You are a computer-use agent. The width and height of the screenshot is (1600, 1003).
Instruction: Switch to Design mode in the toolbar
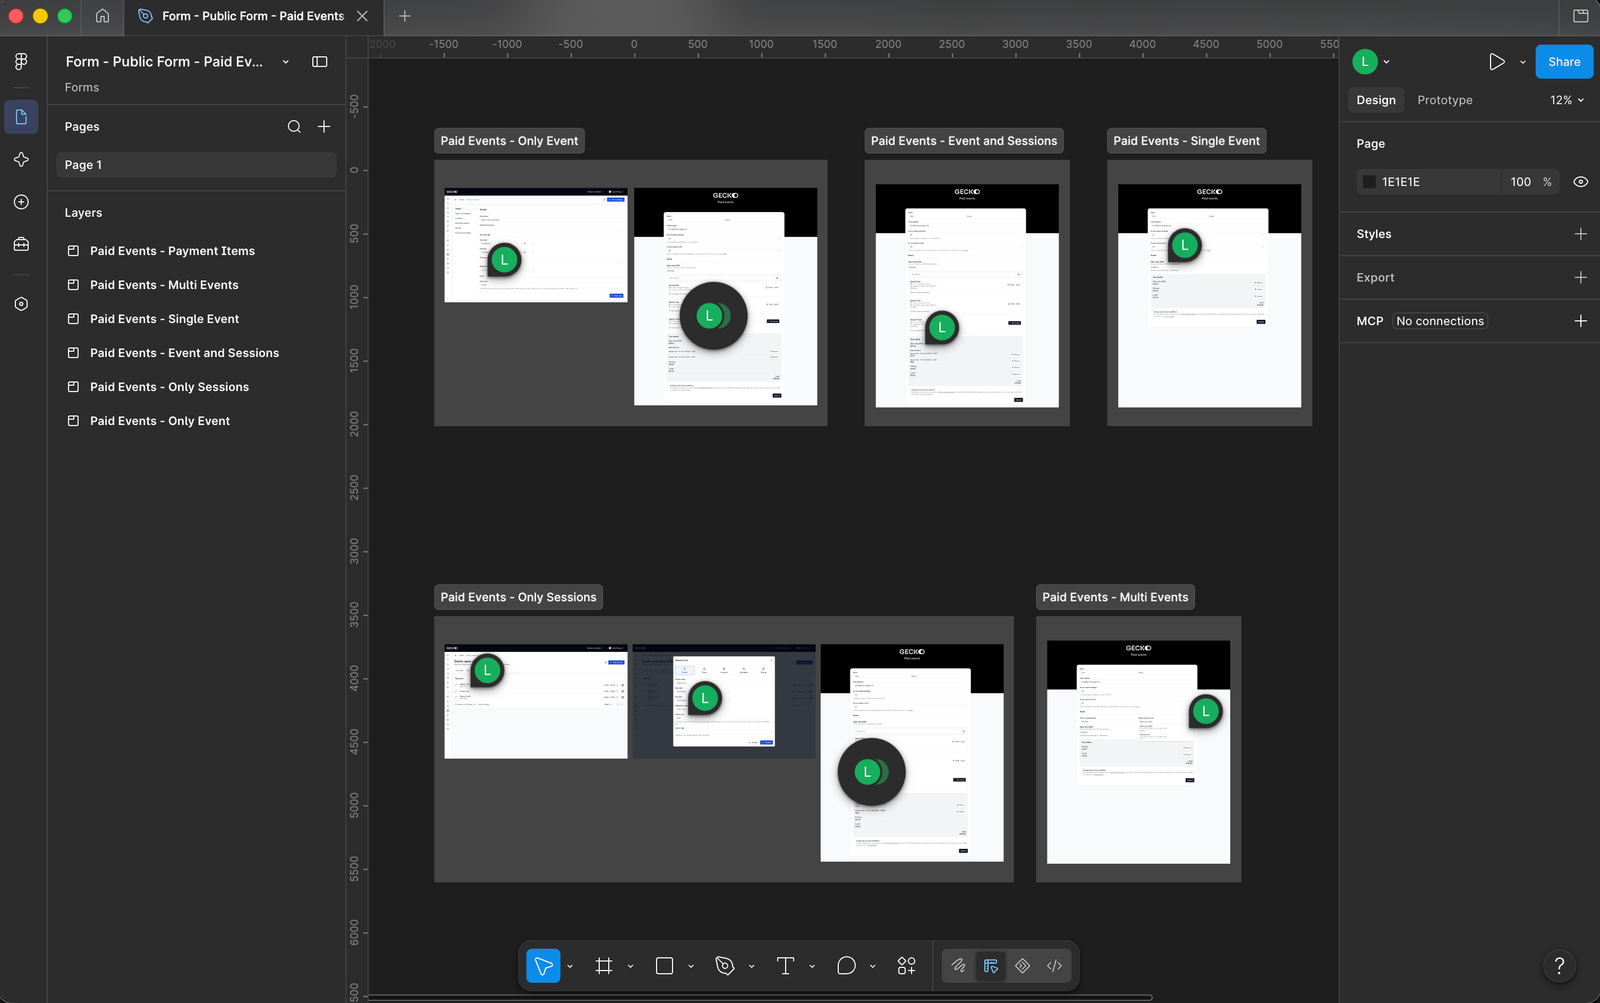[991, 966]
